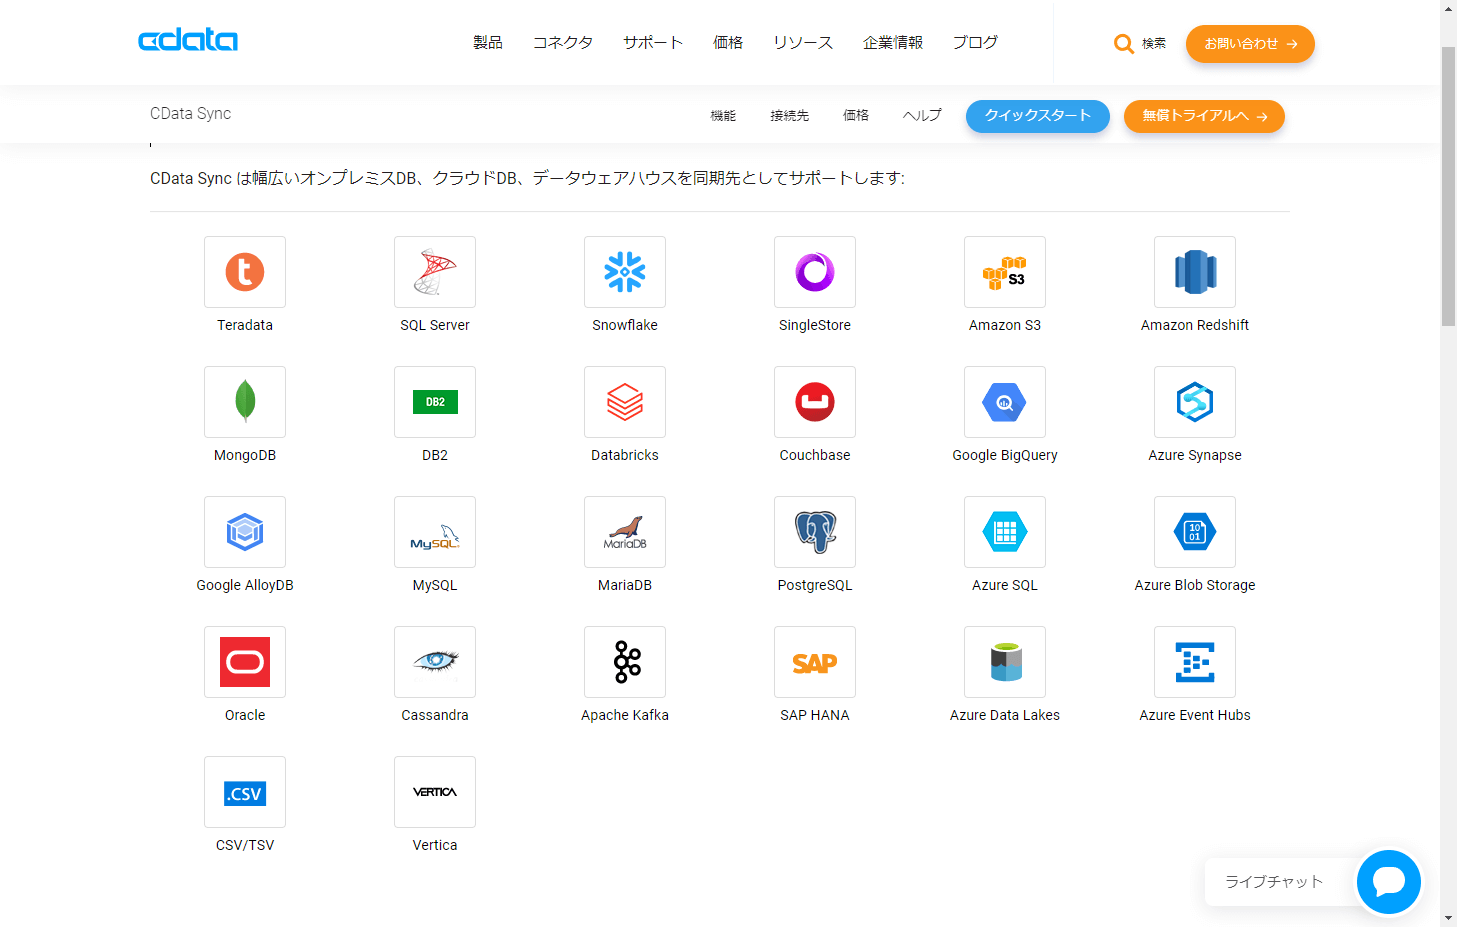Click the orange search magnifier icon

click(x=1124, y=44)
